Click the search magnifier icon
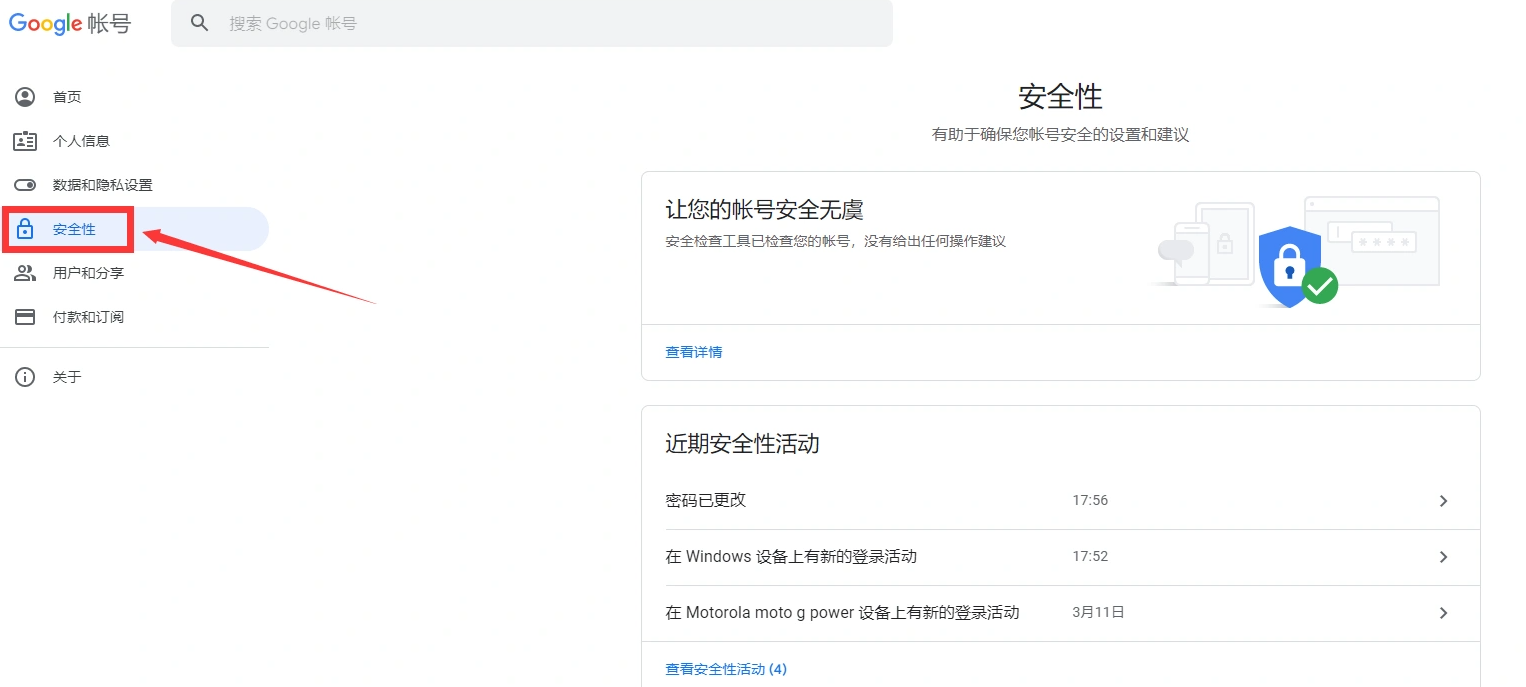 tap(200, 23)
